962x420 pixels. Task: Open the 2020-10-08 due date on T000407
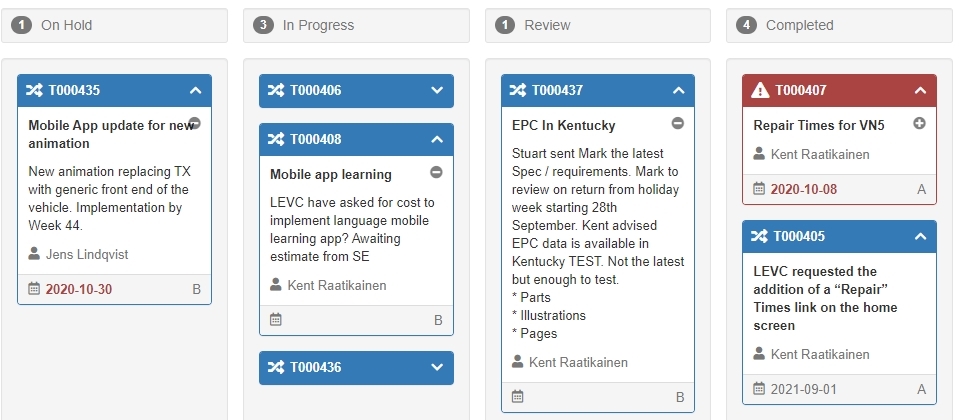tap(803, 189)
